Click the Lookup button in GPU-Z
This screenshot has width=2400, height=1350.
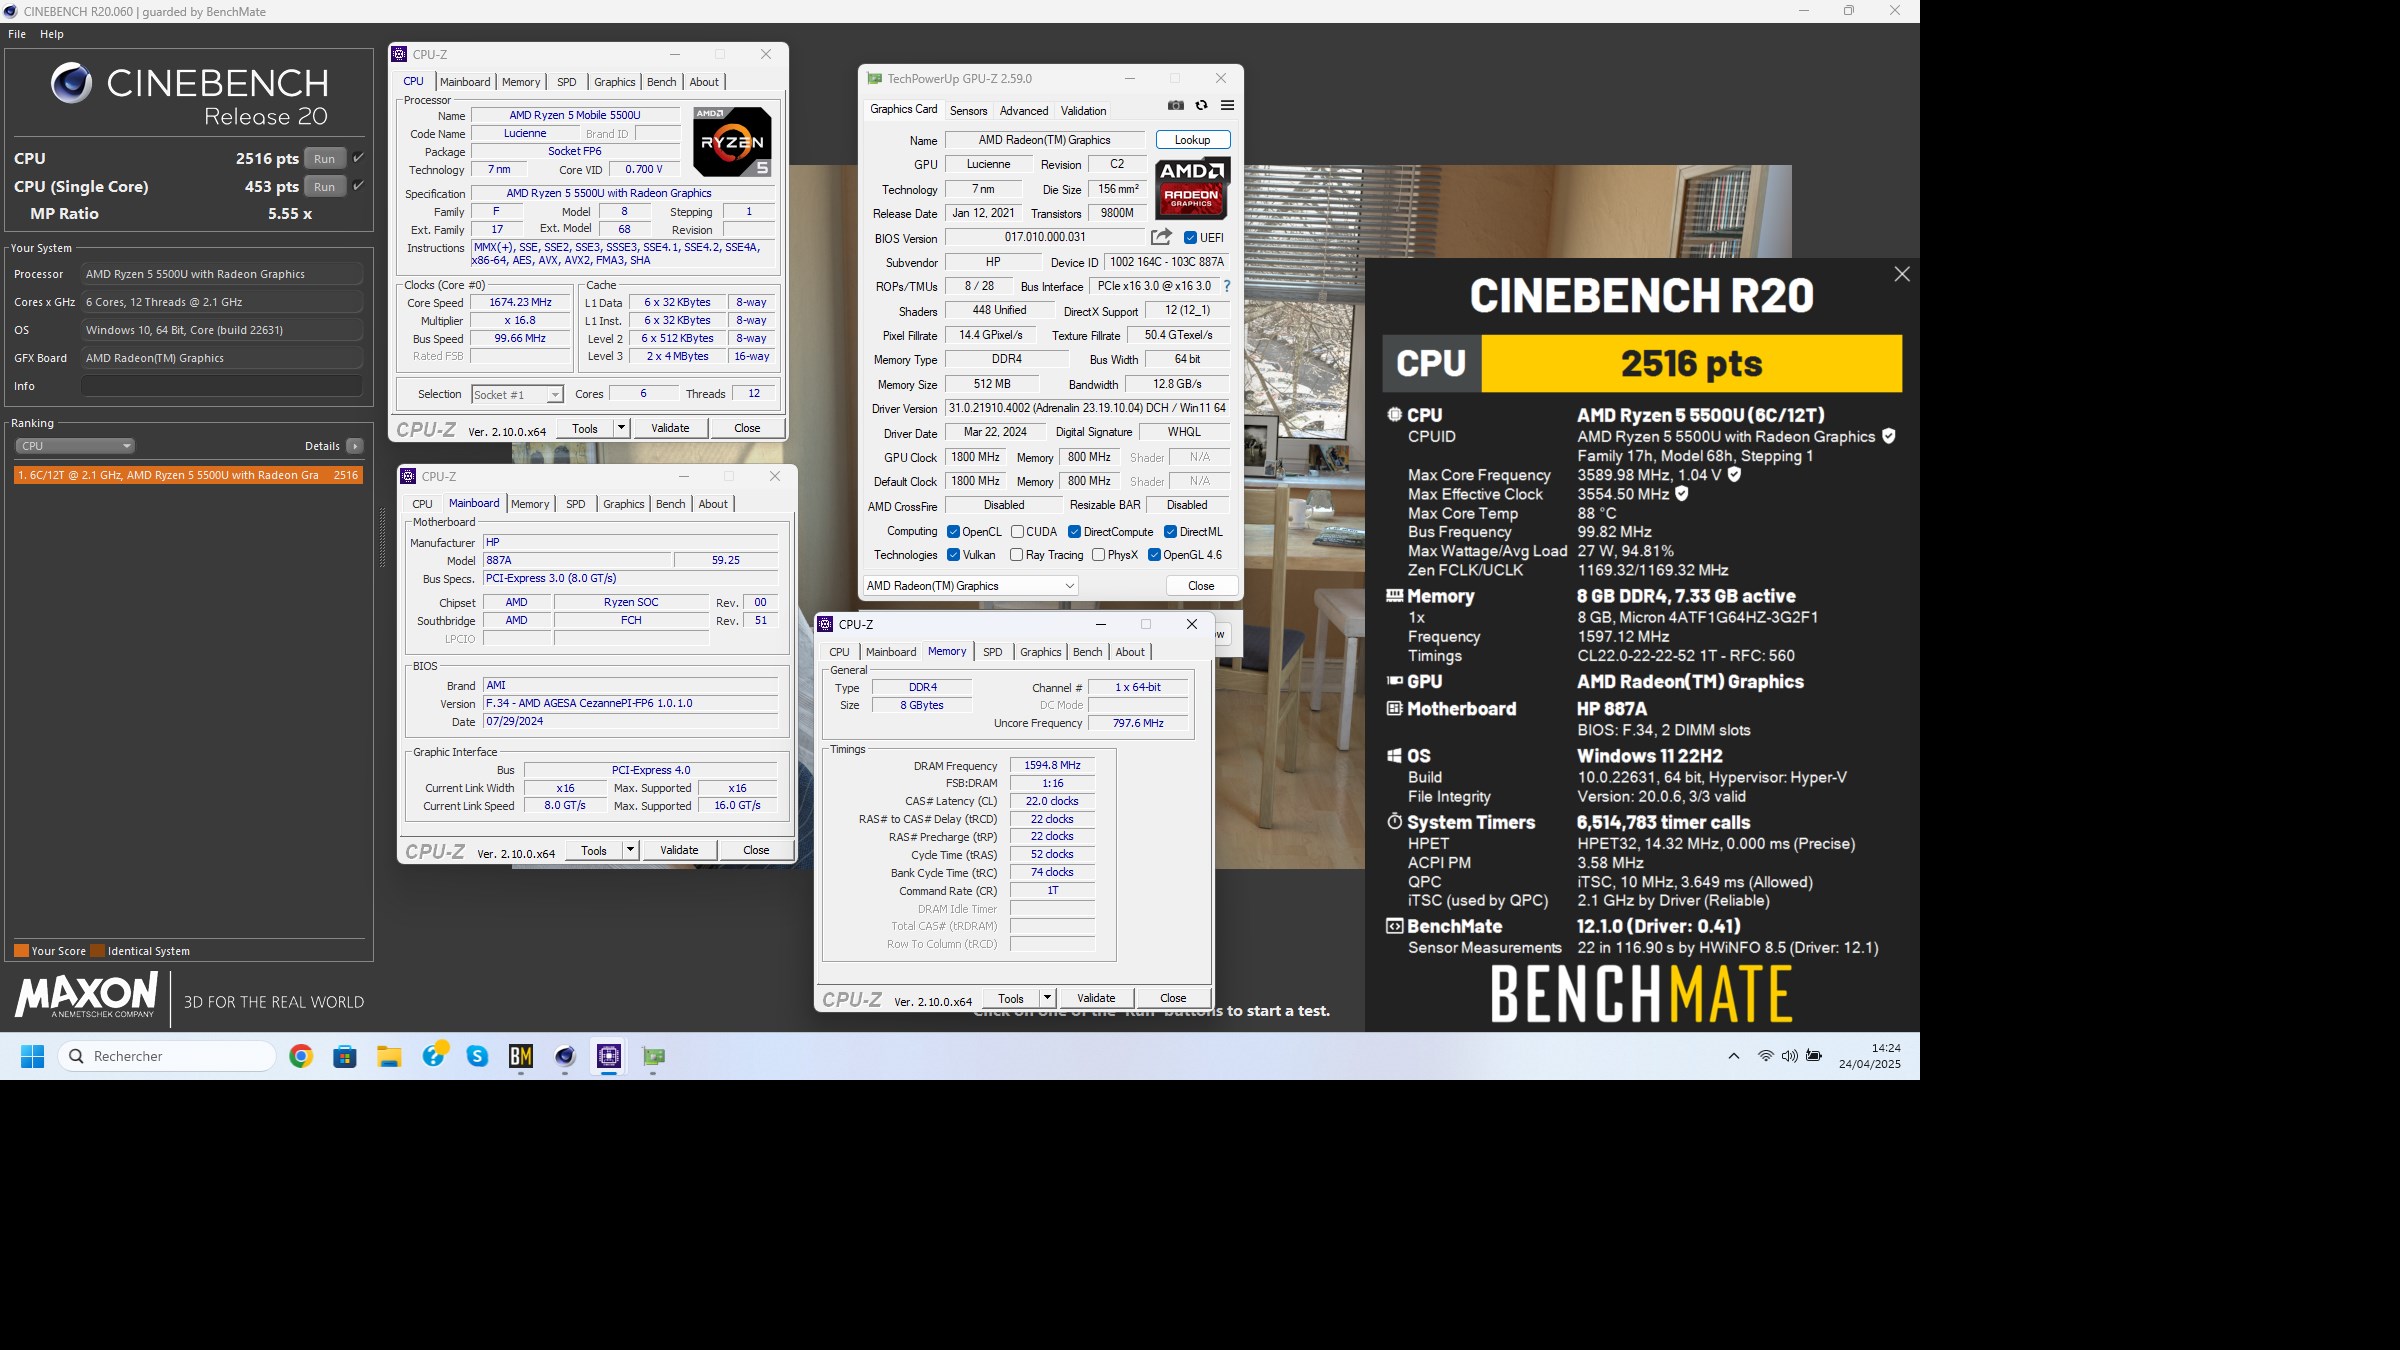pos(1192,140)
